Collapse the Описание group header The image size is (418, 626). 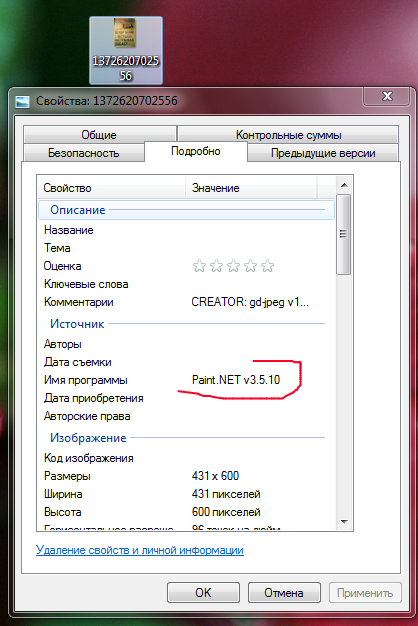[x=186, y=210]
